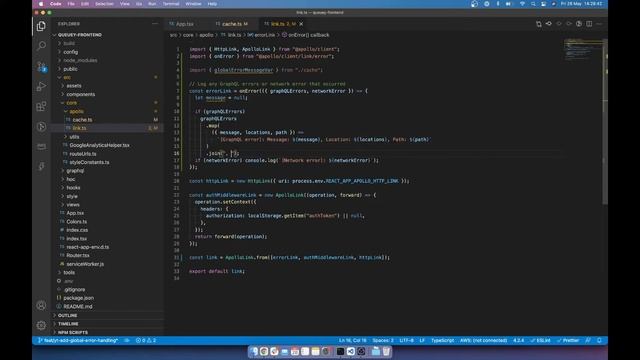Click the git branch name in the status bar
640x360 pixels.
pyautogui.click(x=78, y=340)
